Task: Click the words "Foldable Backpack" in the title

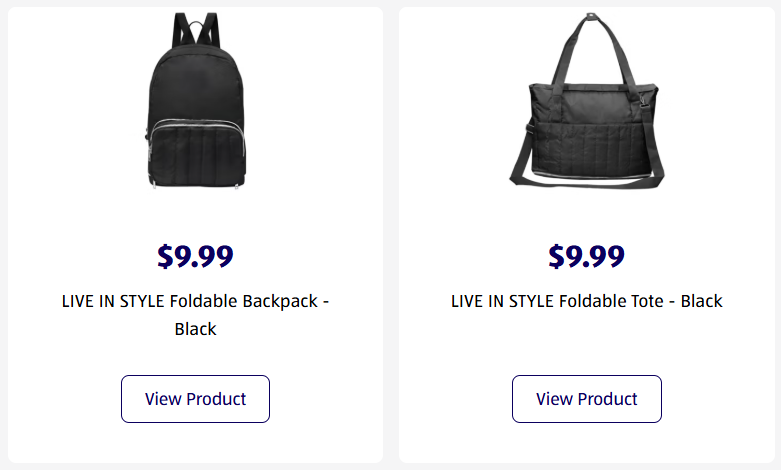Action: coord(243,301)
